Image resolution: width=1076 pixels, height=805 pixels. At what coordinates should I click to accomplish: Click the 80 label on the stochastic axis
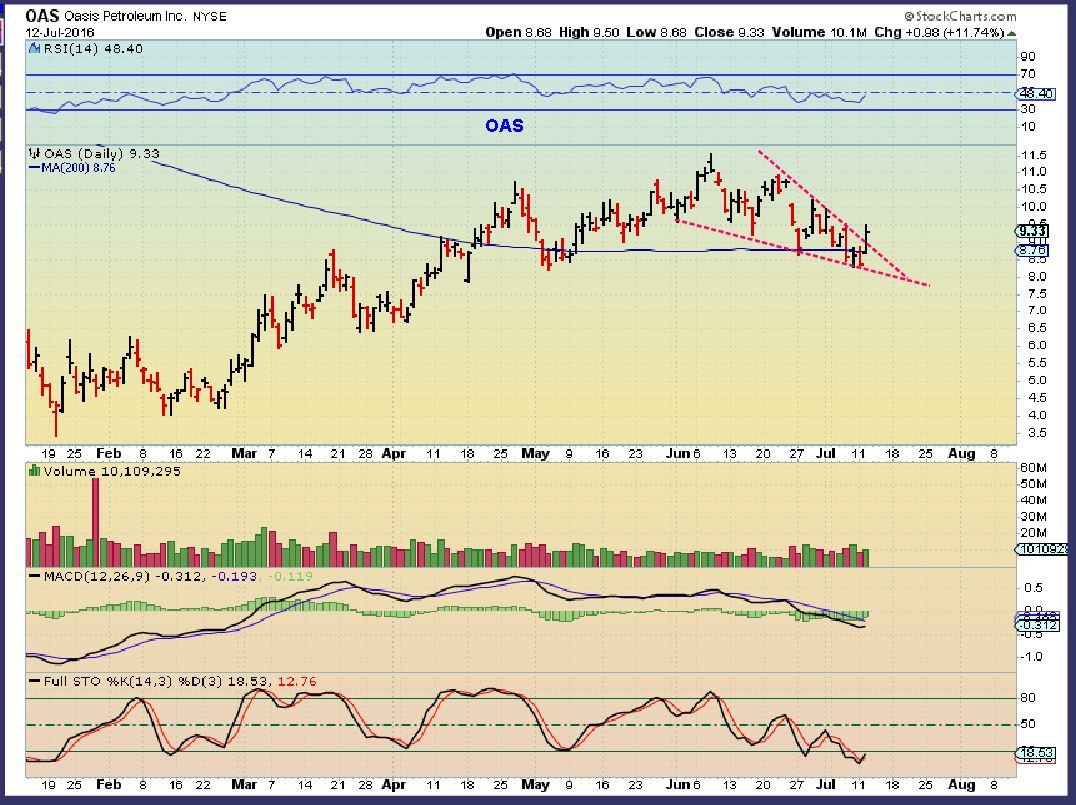[1028, 698]
